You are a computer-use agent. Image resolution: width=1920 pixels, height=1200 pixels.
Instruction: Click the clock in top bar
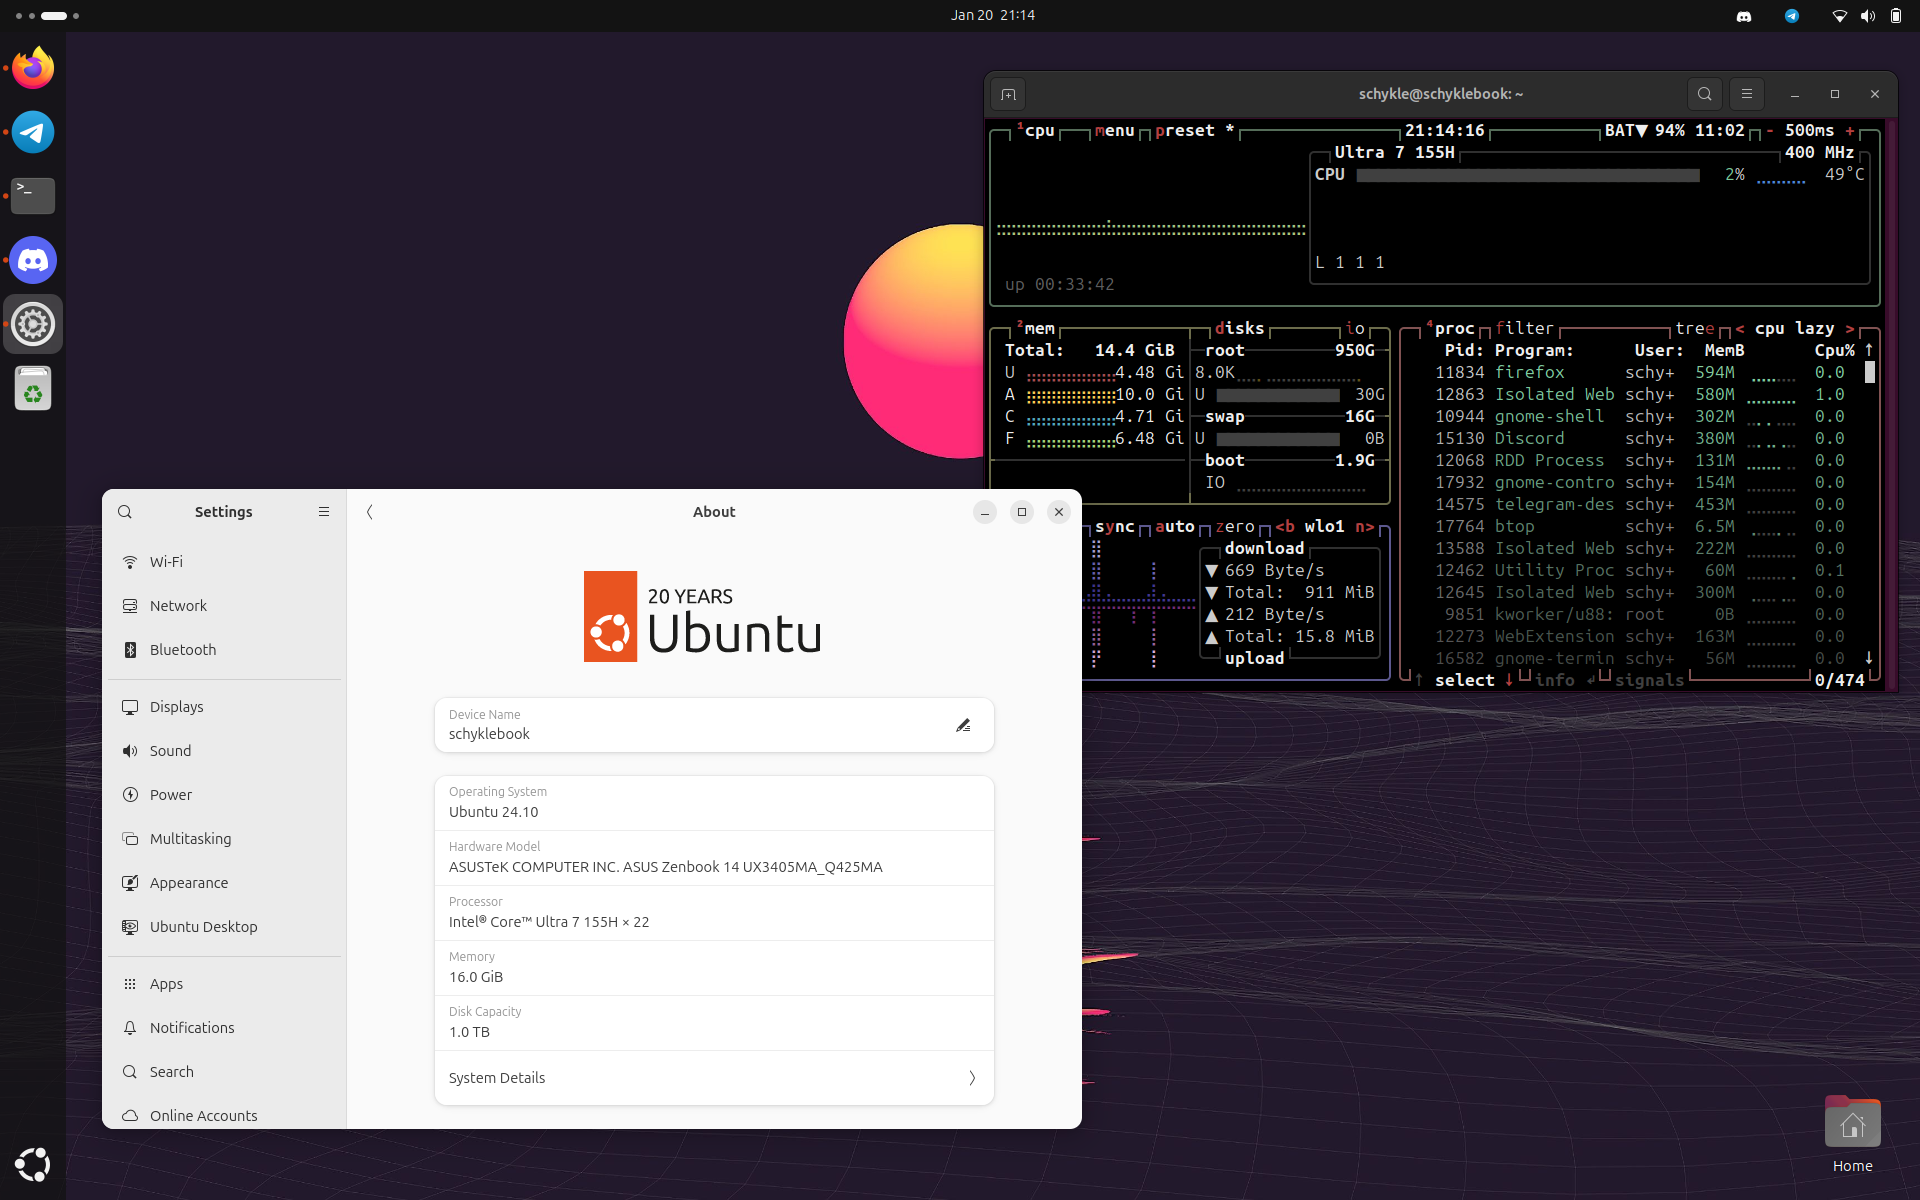coord(993,16)
